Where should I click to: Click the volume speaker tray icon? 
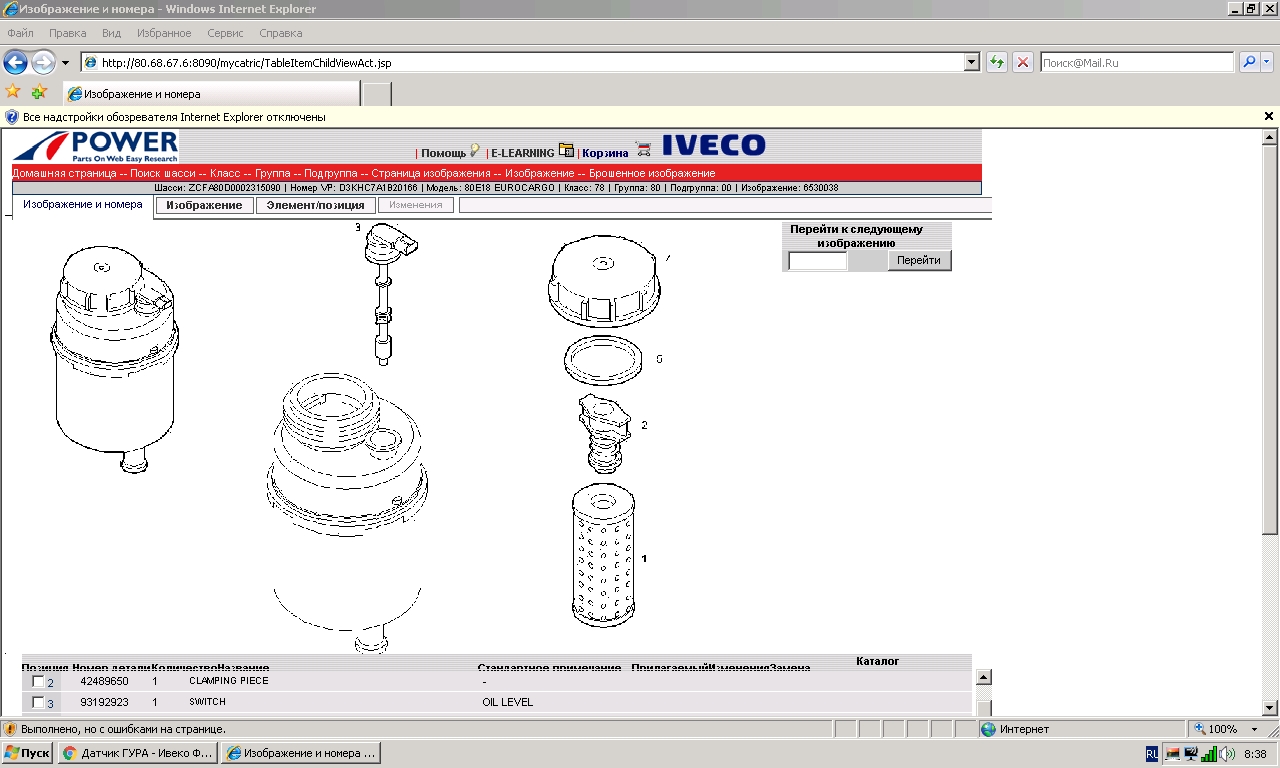(x=1227, y=753)
